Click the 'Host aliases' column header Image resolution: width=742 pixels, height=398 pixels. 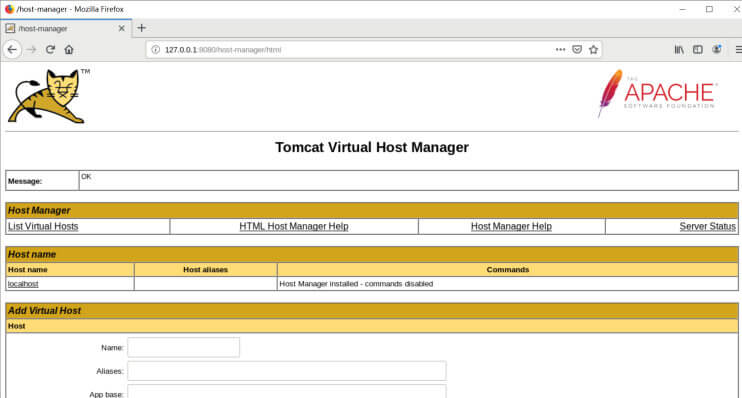(205, 269)
